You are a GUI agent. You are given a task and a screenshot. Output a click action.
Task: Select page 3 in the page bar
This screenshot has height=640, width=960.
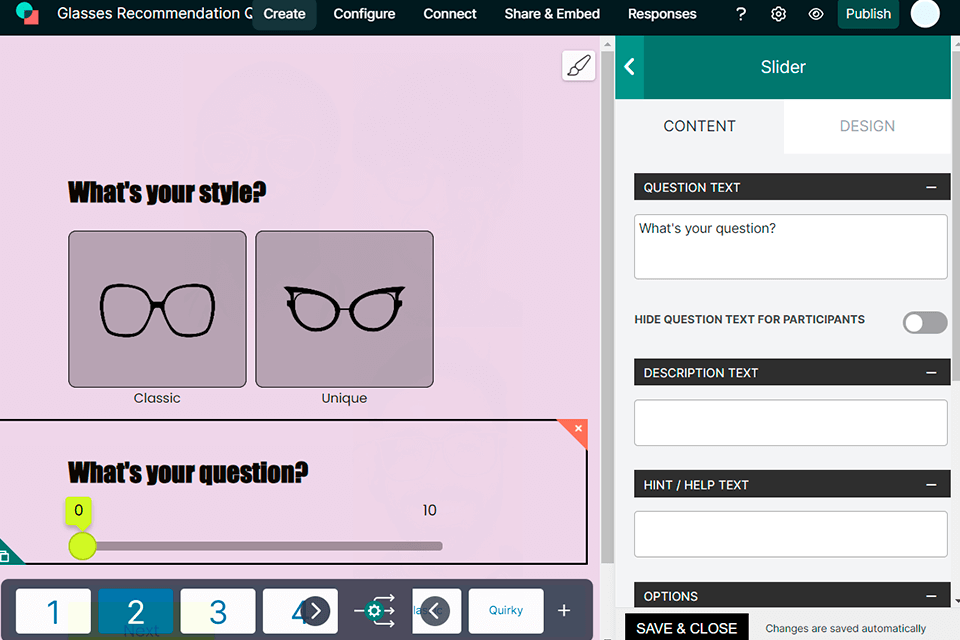(x=217, y=611)
